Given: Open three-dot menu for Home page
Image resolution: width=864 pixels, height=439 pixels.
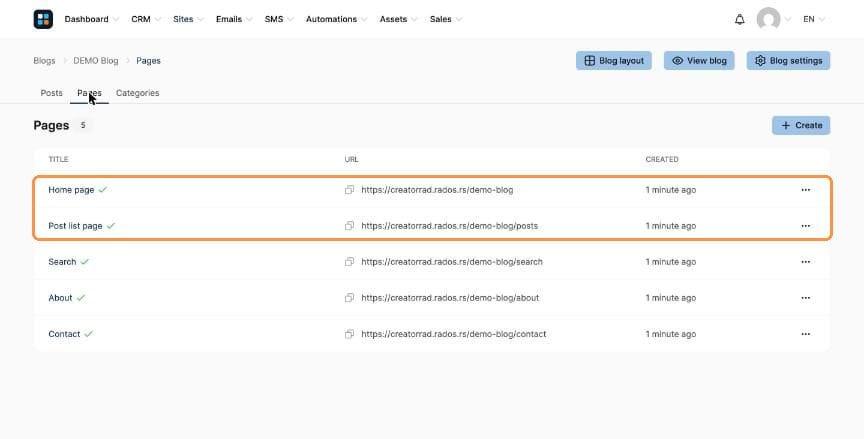Looking at the screenshot, I should click(x=806, y=190).
